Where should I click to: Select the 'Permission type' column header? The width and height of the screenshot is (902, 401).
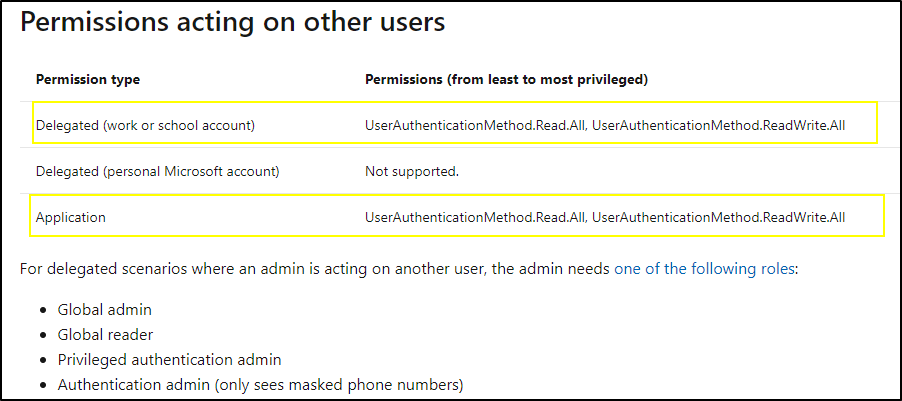[88, 79]
